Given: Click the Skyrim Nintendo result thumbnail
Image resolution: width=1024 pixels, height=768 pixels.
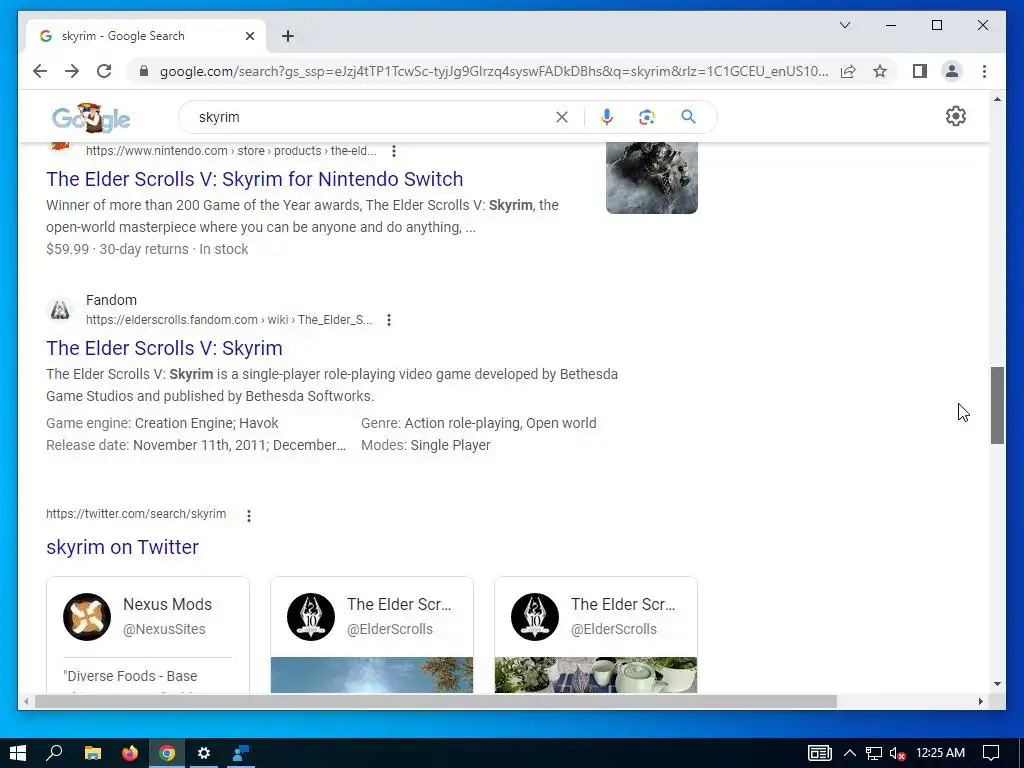Looking at the screenshot, I should coord(652,178).
